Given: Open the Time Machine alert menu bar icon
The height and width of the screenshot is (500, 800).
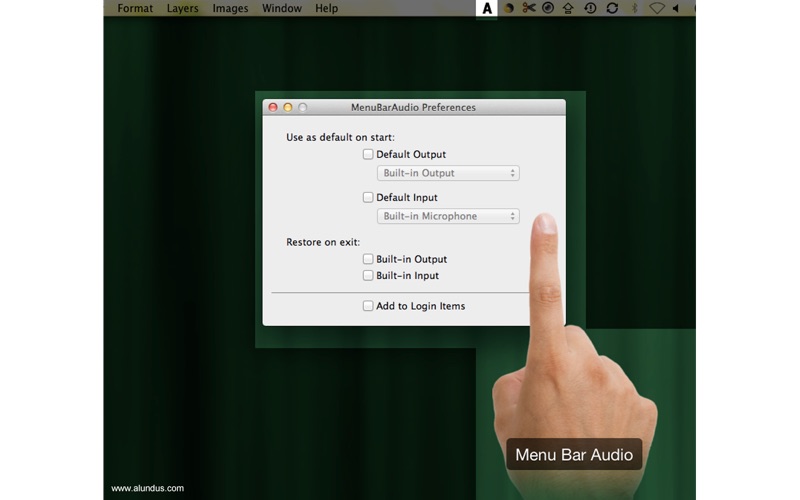Looking at the screenshot, I should (590, 8).
